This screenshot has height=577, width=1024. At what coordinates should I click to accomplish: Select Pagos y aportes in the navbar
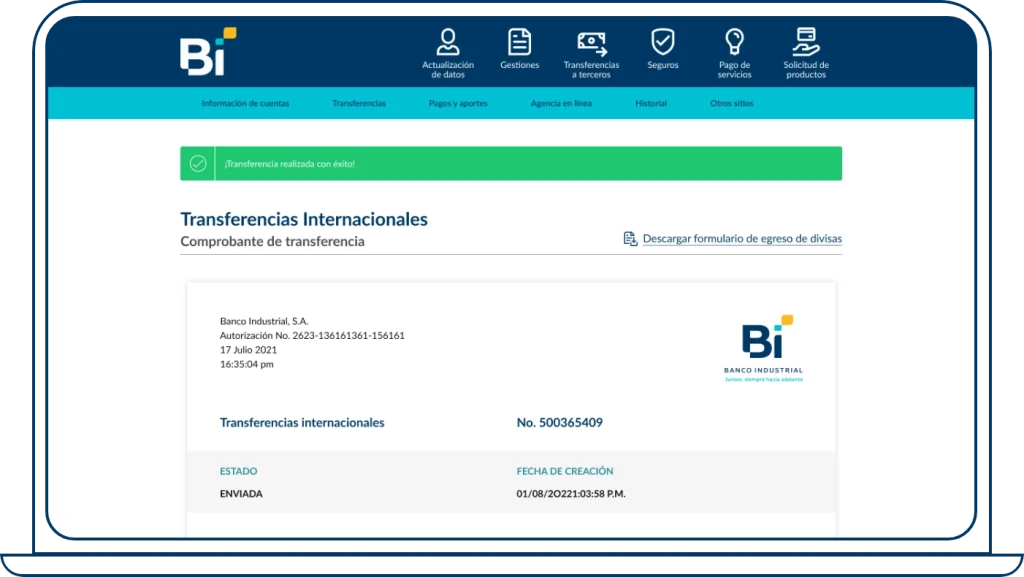coord(460,102)
